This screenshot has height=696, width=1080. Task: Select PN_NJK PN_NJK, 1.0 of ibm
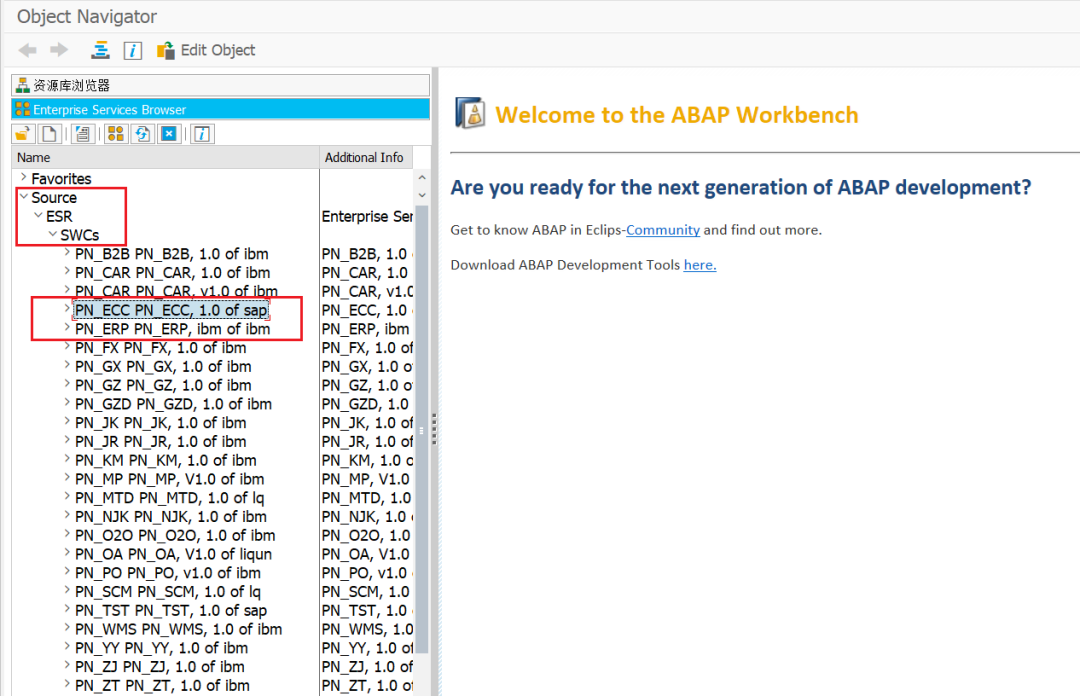tap(171, 516)
